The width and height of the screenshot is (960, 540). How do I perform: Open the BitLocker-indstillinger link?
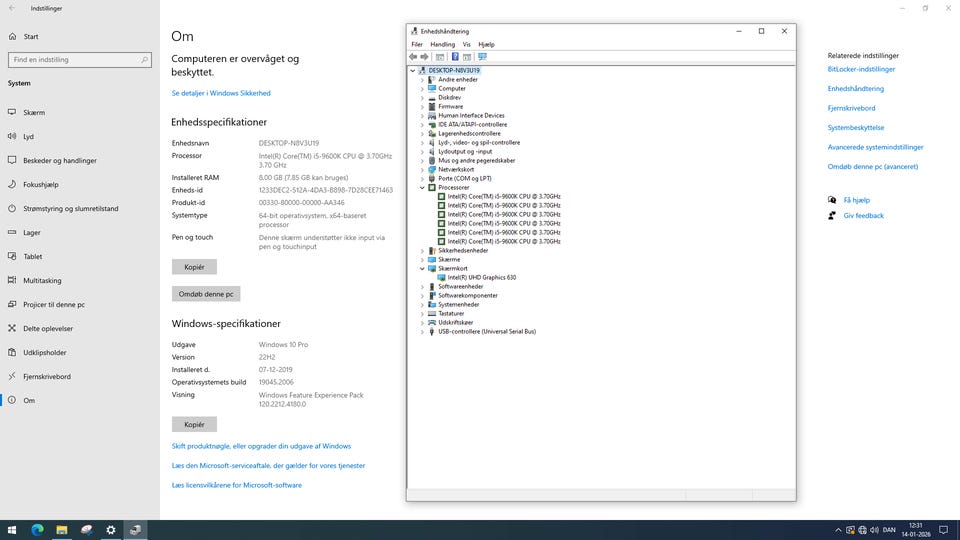(861, 70)
